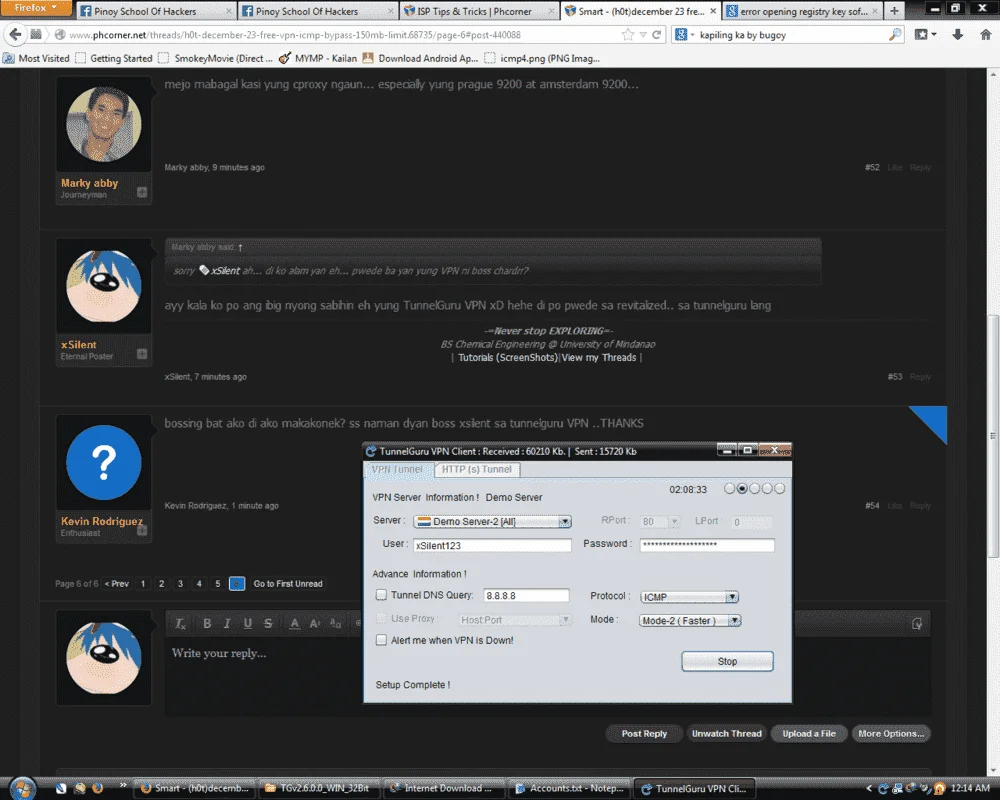1000x800 pixels.
Task: Open a new browser tab with plus button
Action: [x=894, y=11]
